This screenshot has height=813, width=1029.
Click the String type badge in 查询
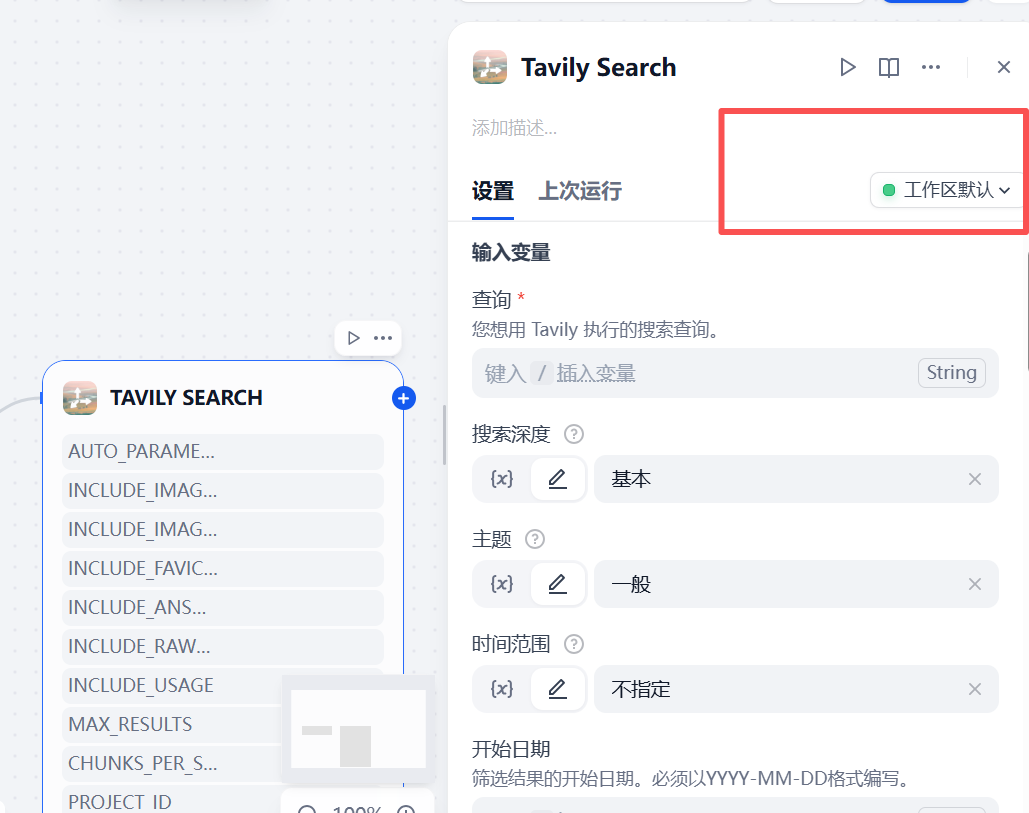952,373
